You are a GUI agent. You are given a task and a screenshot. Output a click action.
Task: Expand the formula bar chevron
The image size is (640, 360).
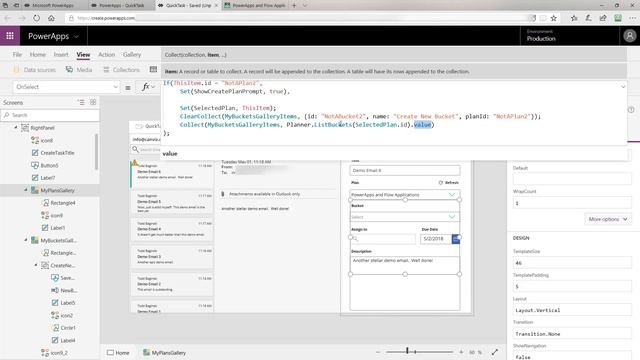pyautogui.click(x=623, y=87)
